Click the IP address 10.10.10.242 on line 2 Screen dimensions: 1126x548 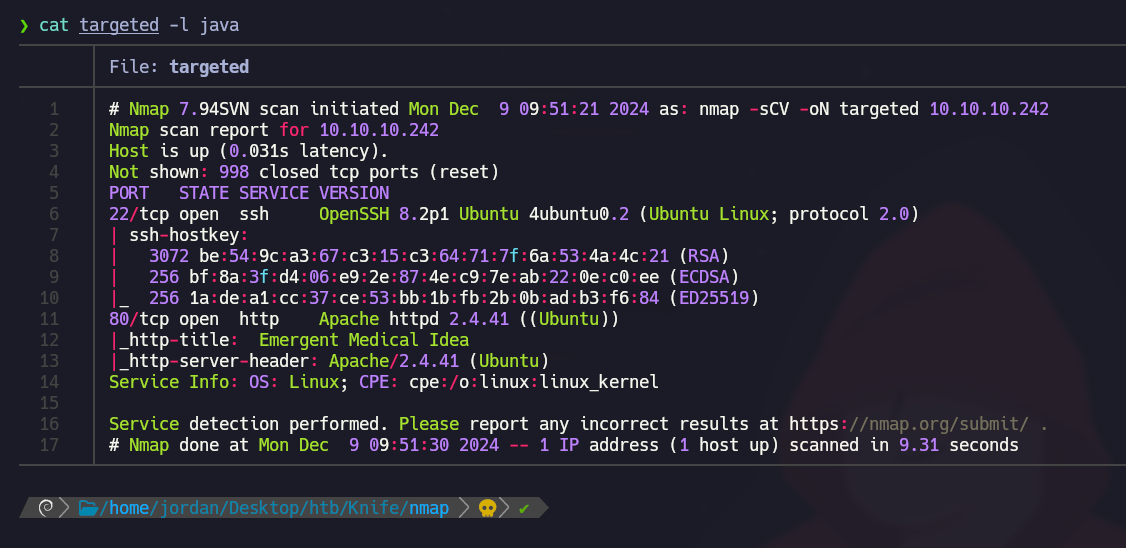tap(379, 130)
